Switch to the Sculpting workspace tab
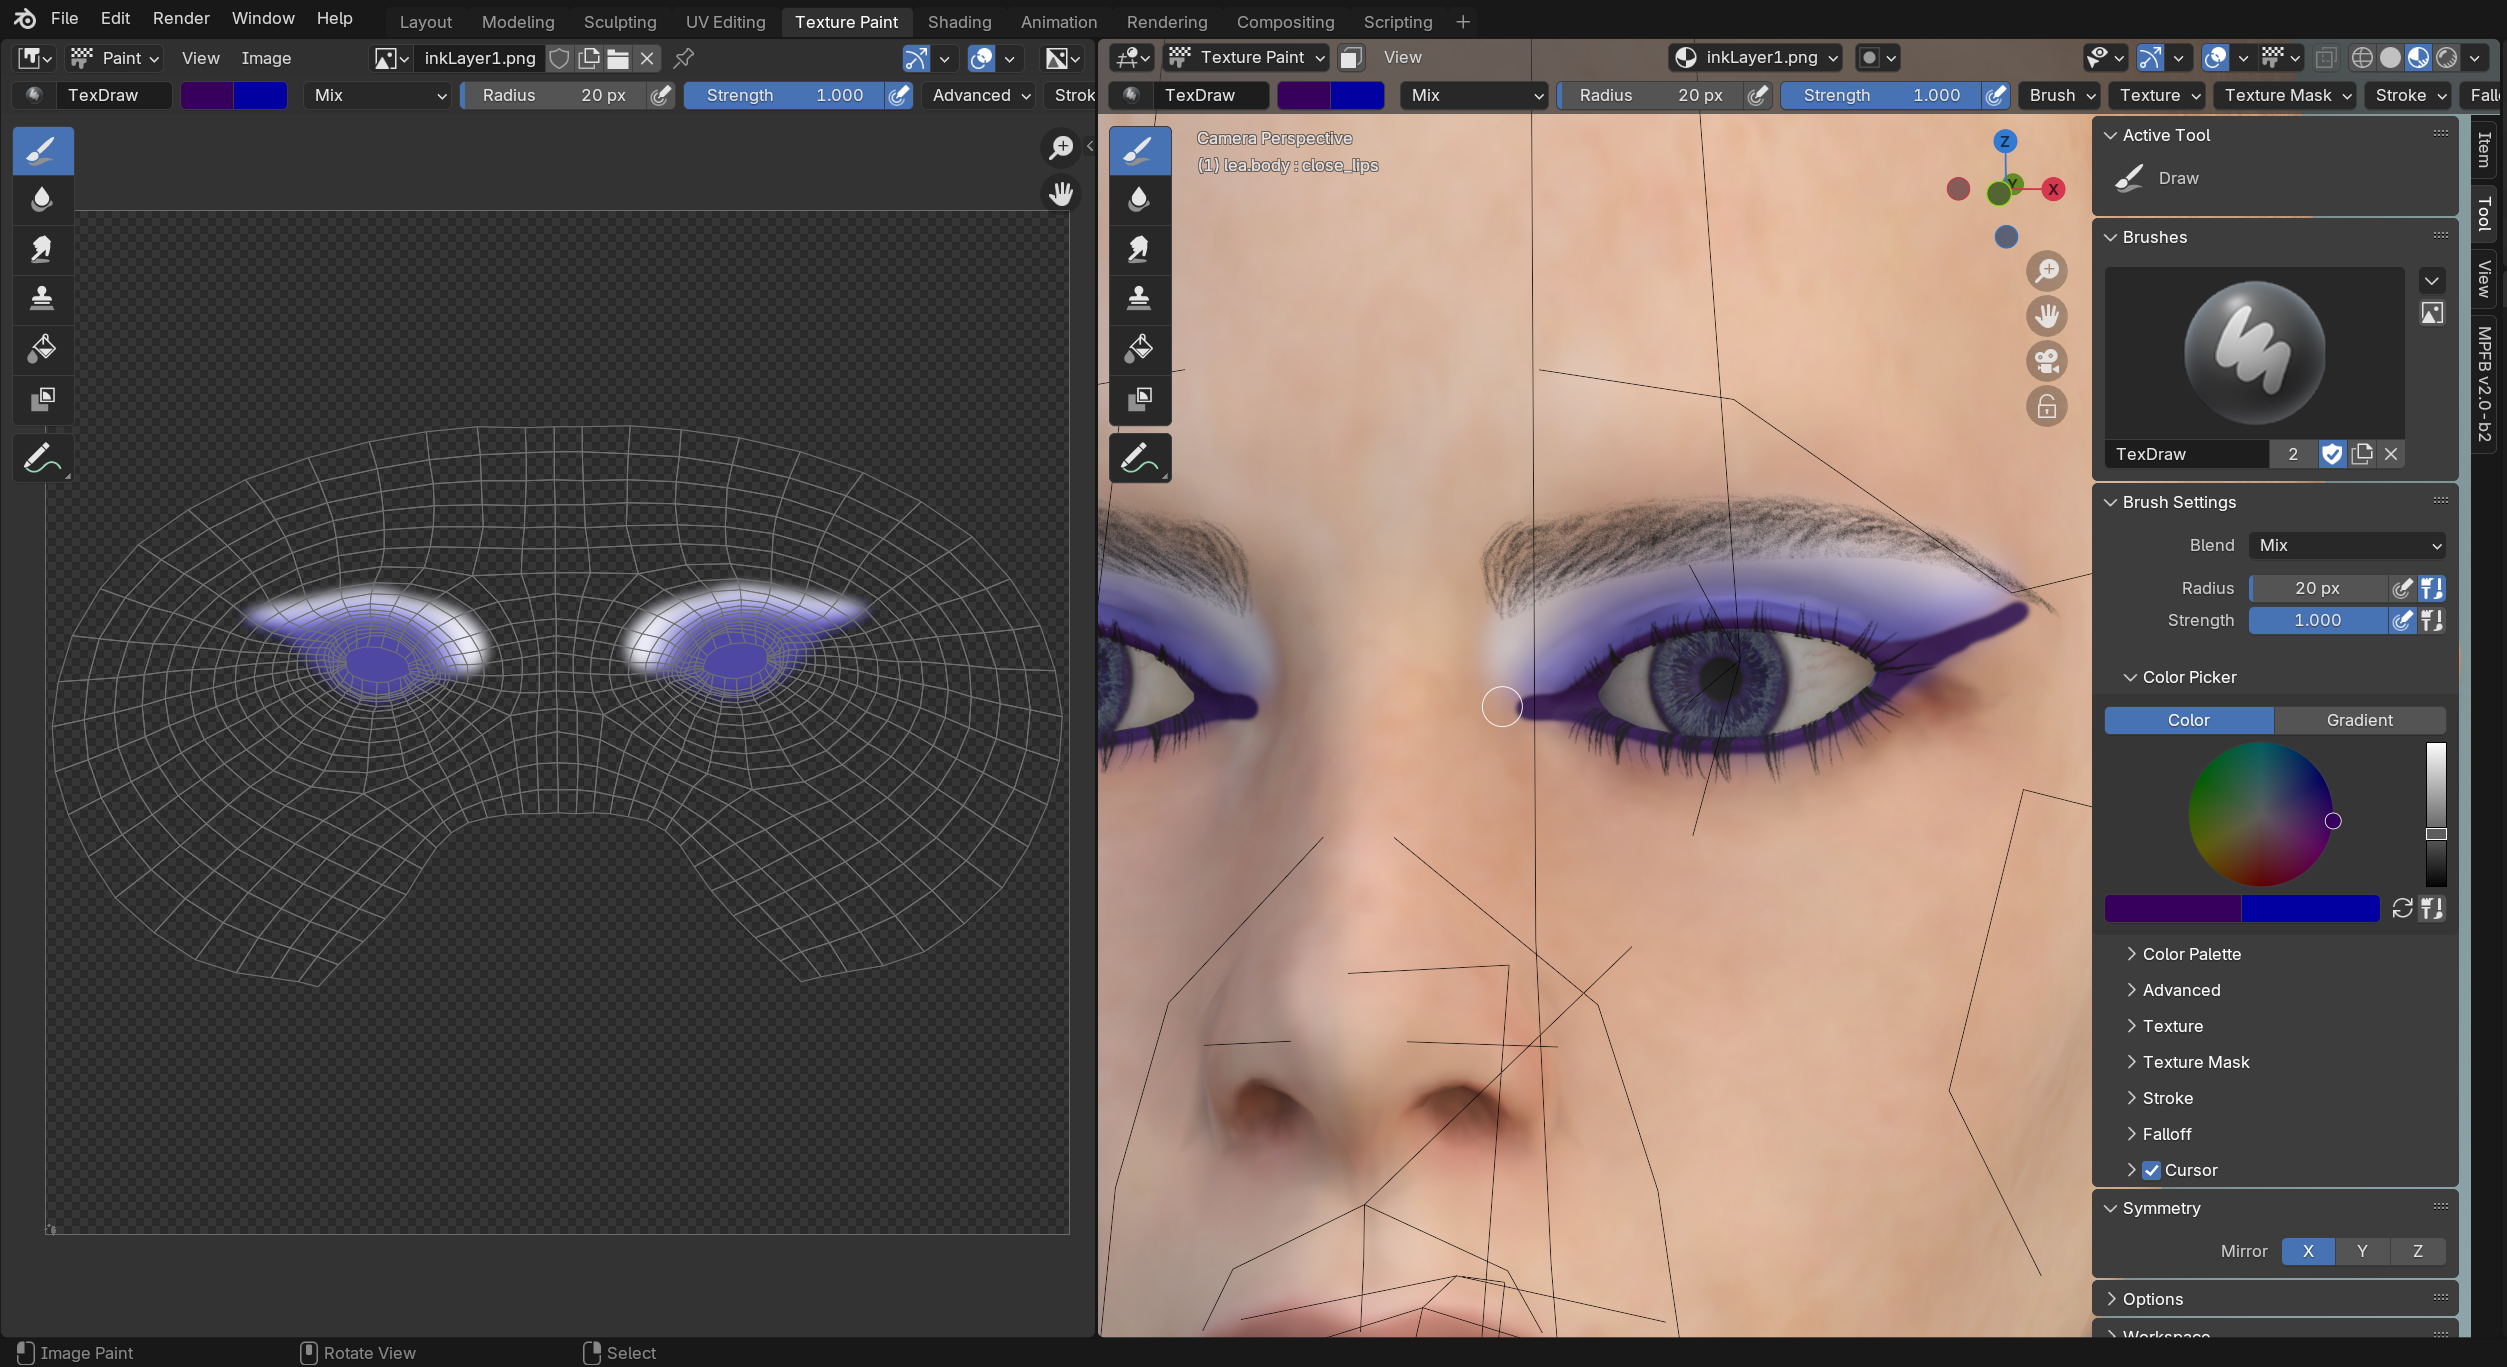The width and height of the screenshot is (2507, 1367). [620, 21]
